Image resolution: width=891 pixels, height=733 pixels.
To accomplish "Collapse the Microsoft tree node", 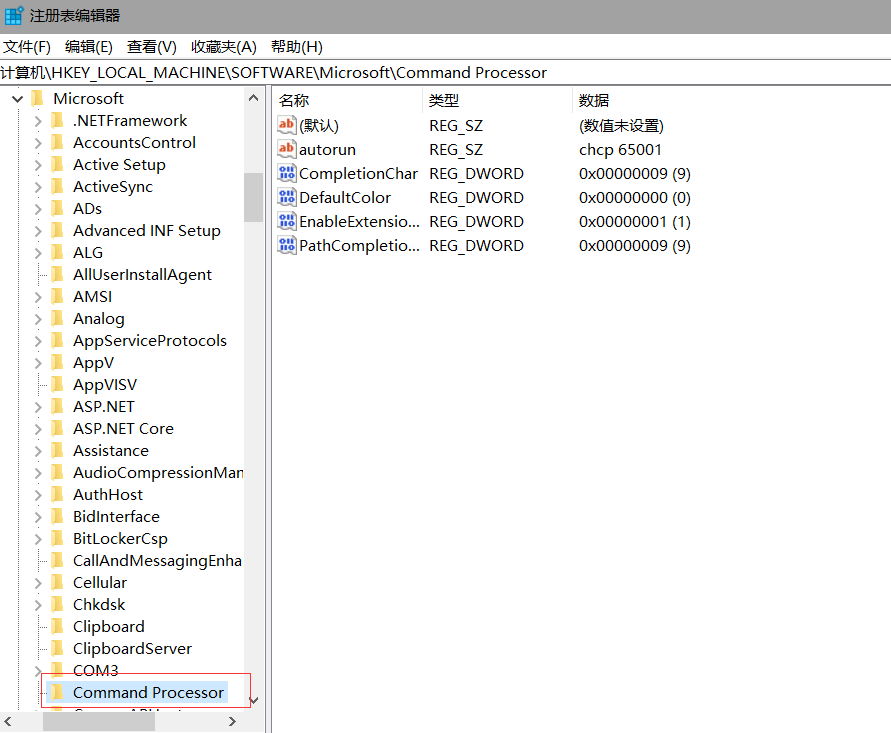I will (x=18, y=99).
